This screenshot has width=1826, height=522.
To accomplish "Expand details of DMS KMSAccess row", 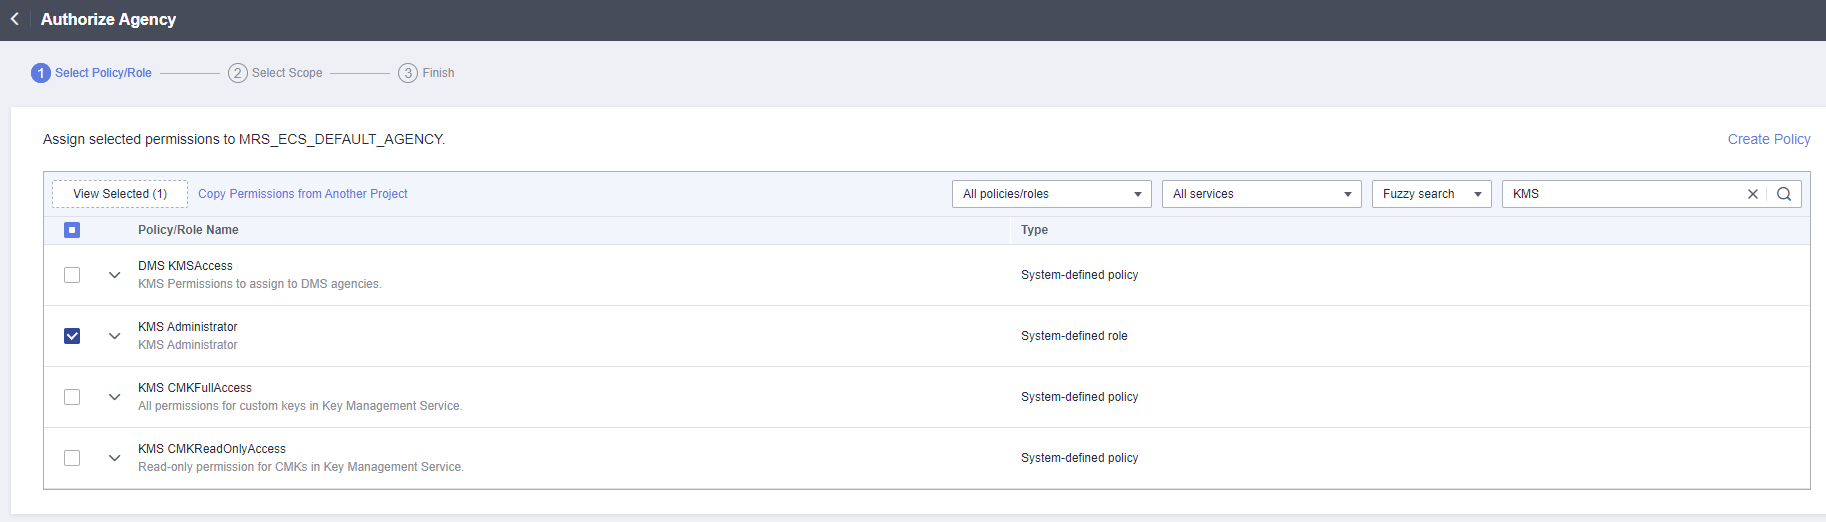I will click(114, 275).
